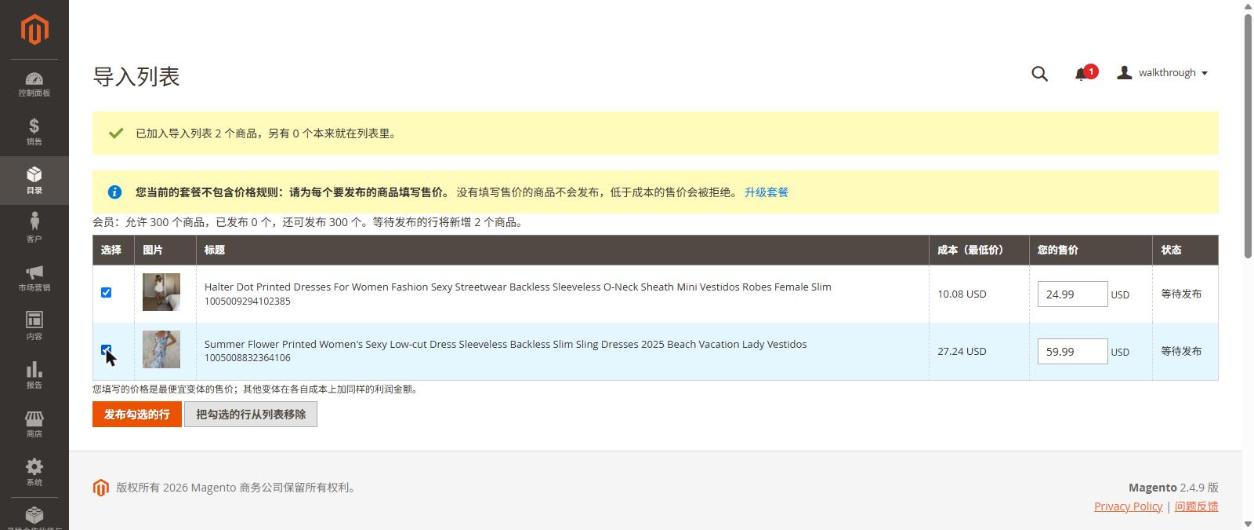The image size is (1254, 530).
Task: Click the search magnifier icon
Action: pos(1039,73)
